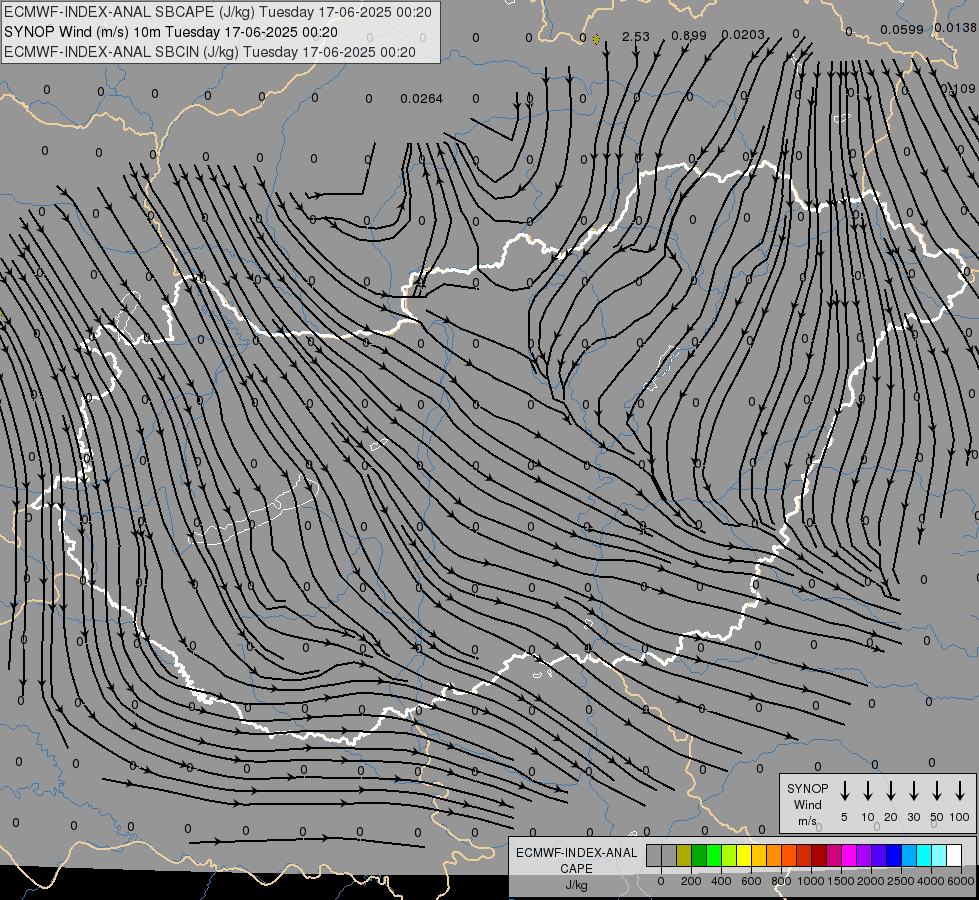979x900 pixels.
Task: Pick the pure blue CAPE swatch before 2500
Action: tap(893, 855)
